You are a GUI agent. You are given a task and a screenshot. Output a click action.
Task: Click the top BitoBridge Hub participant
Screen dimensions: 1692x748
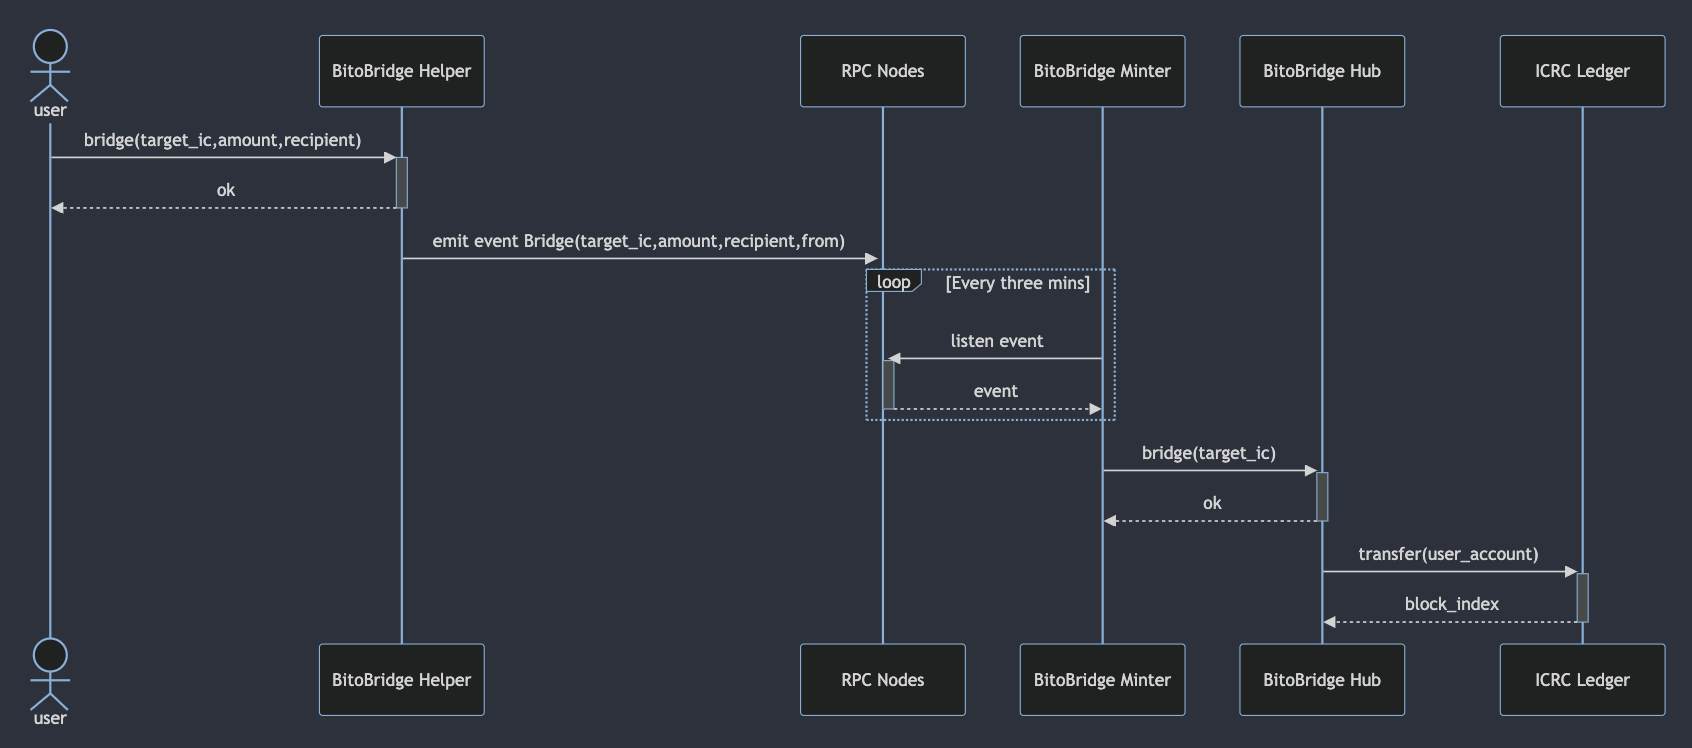1321,71
